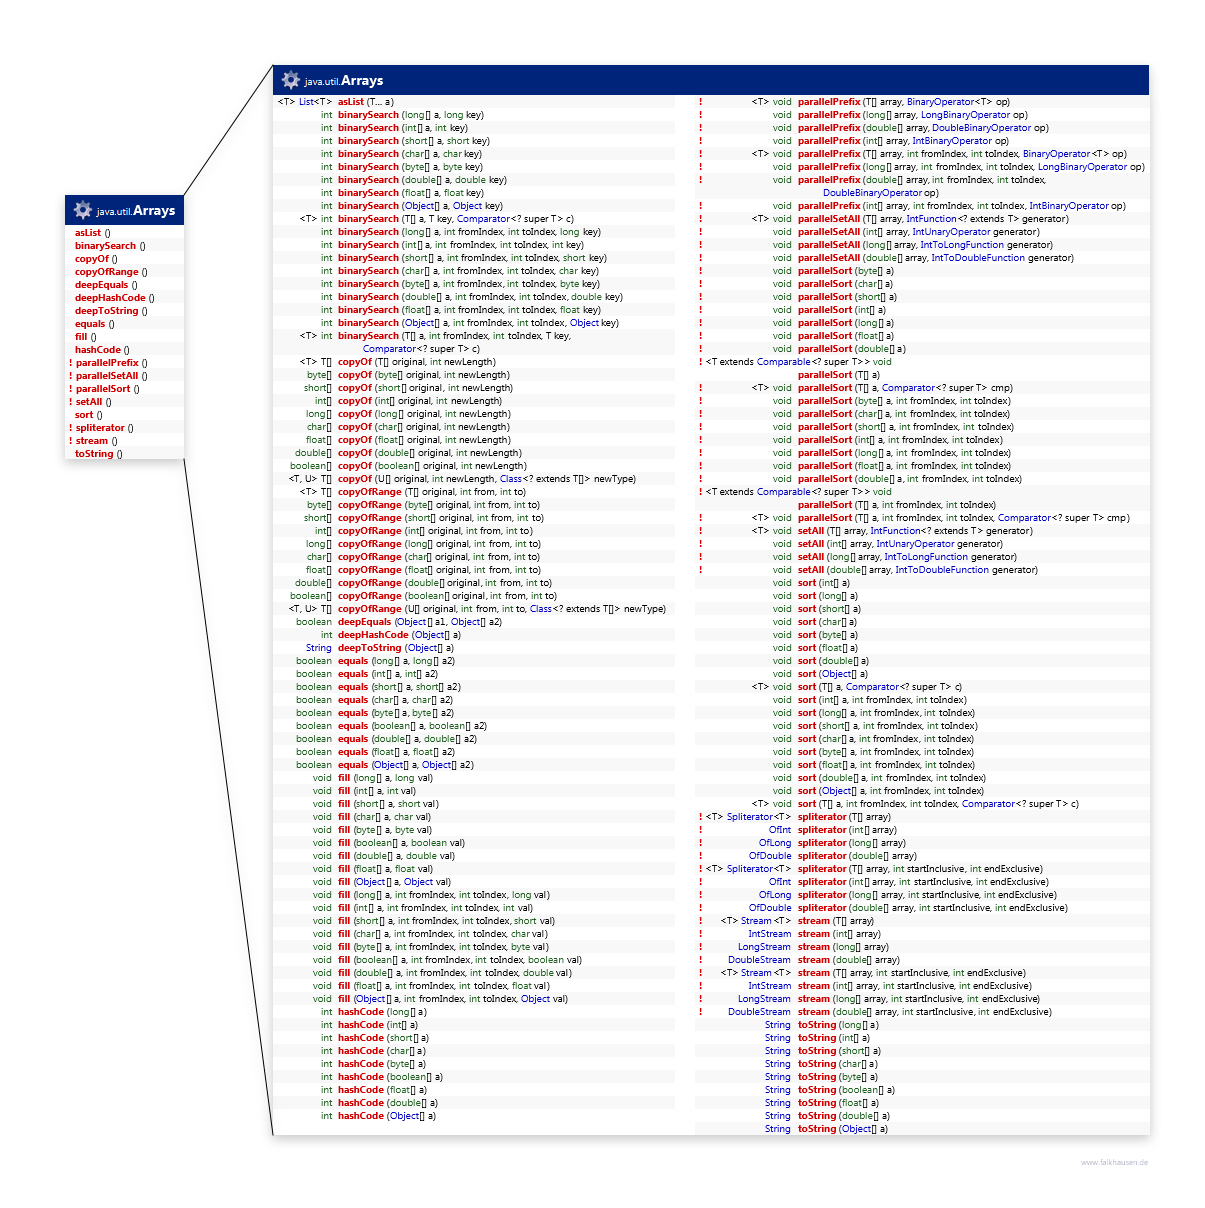Image resolution: width=1205 pixels, height=1208 pixels.
Task: Select binarySearch () in the small summary box
Action: tap(110, 246)
